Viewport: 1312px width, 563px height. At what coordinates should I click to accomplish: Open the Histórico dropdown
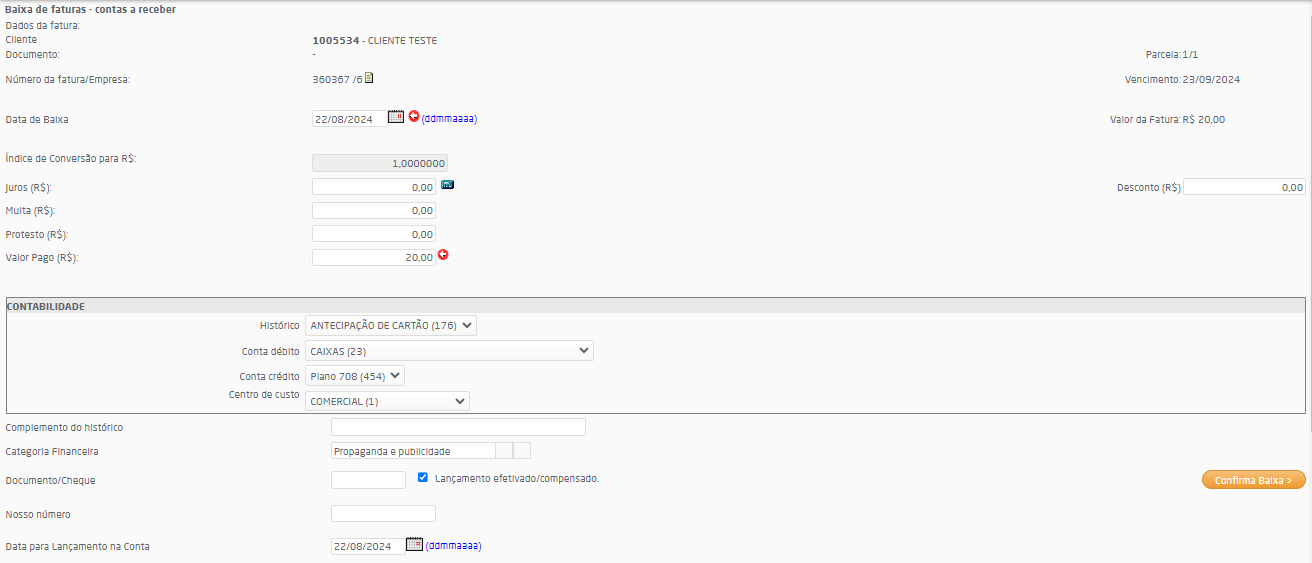pos(391,325)
